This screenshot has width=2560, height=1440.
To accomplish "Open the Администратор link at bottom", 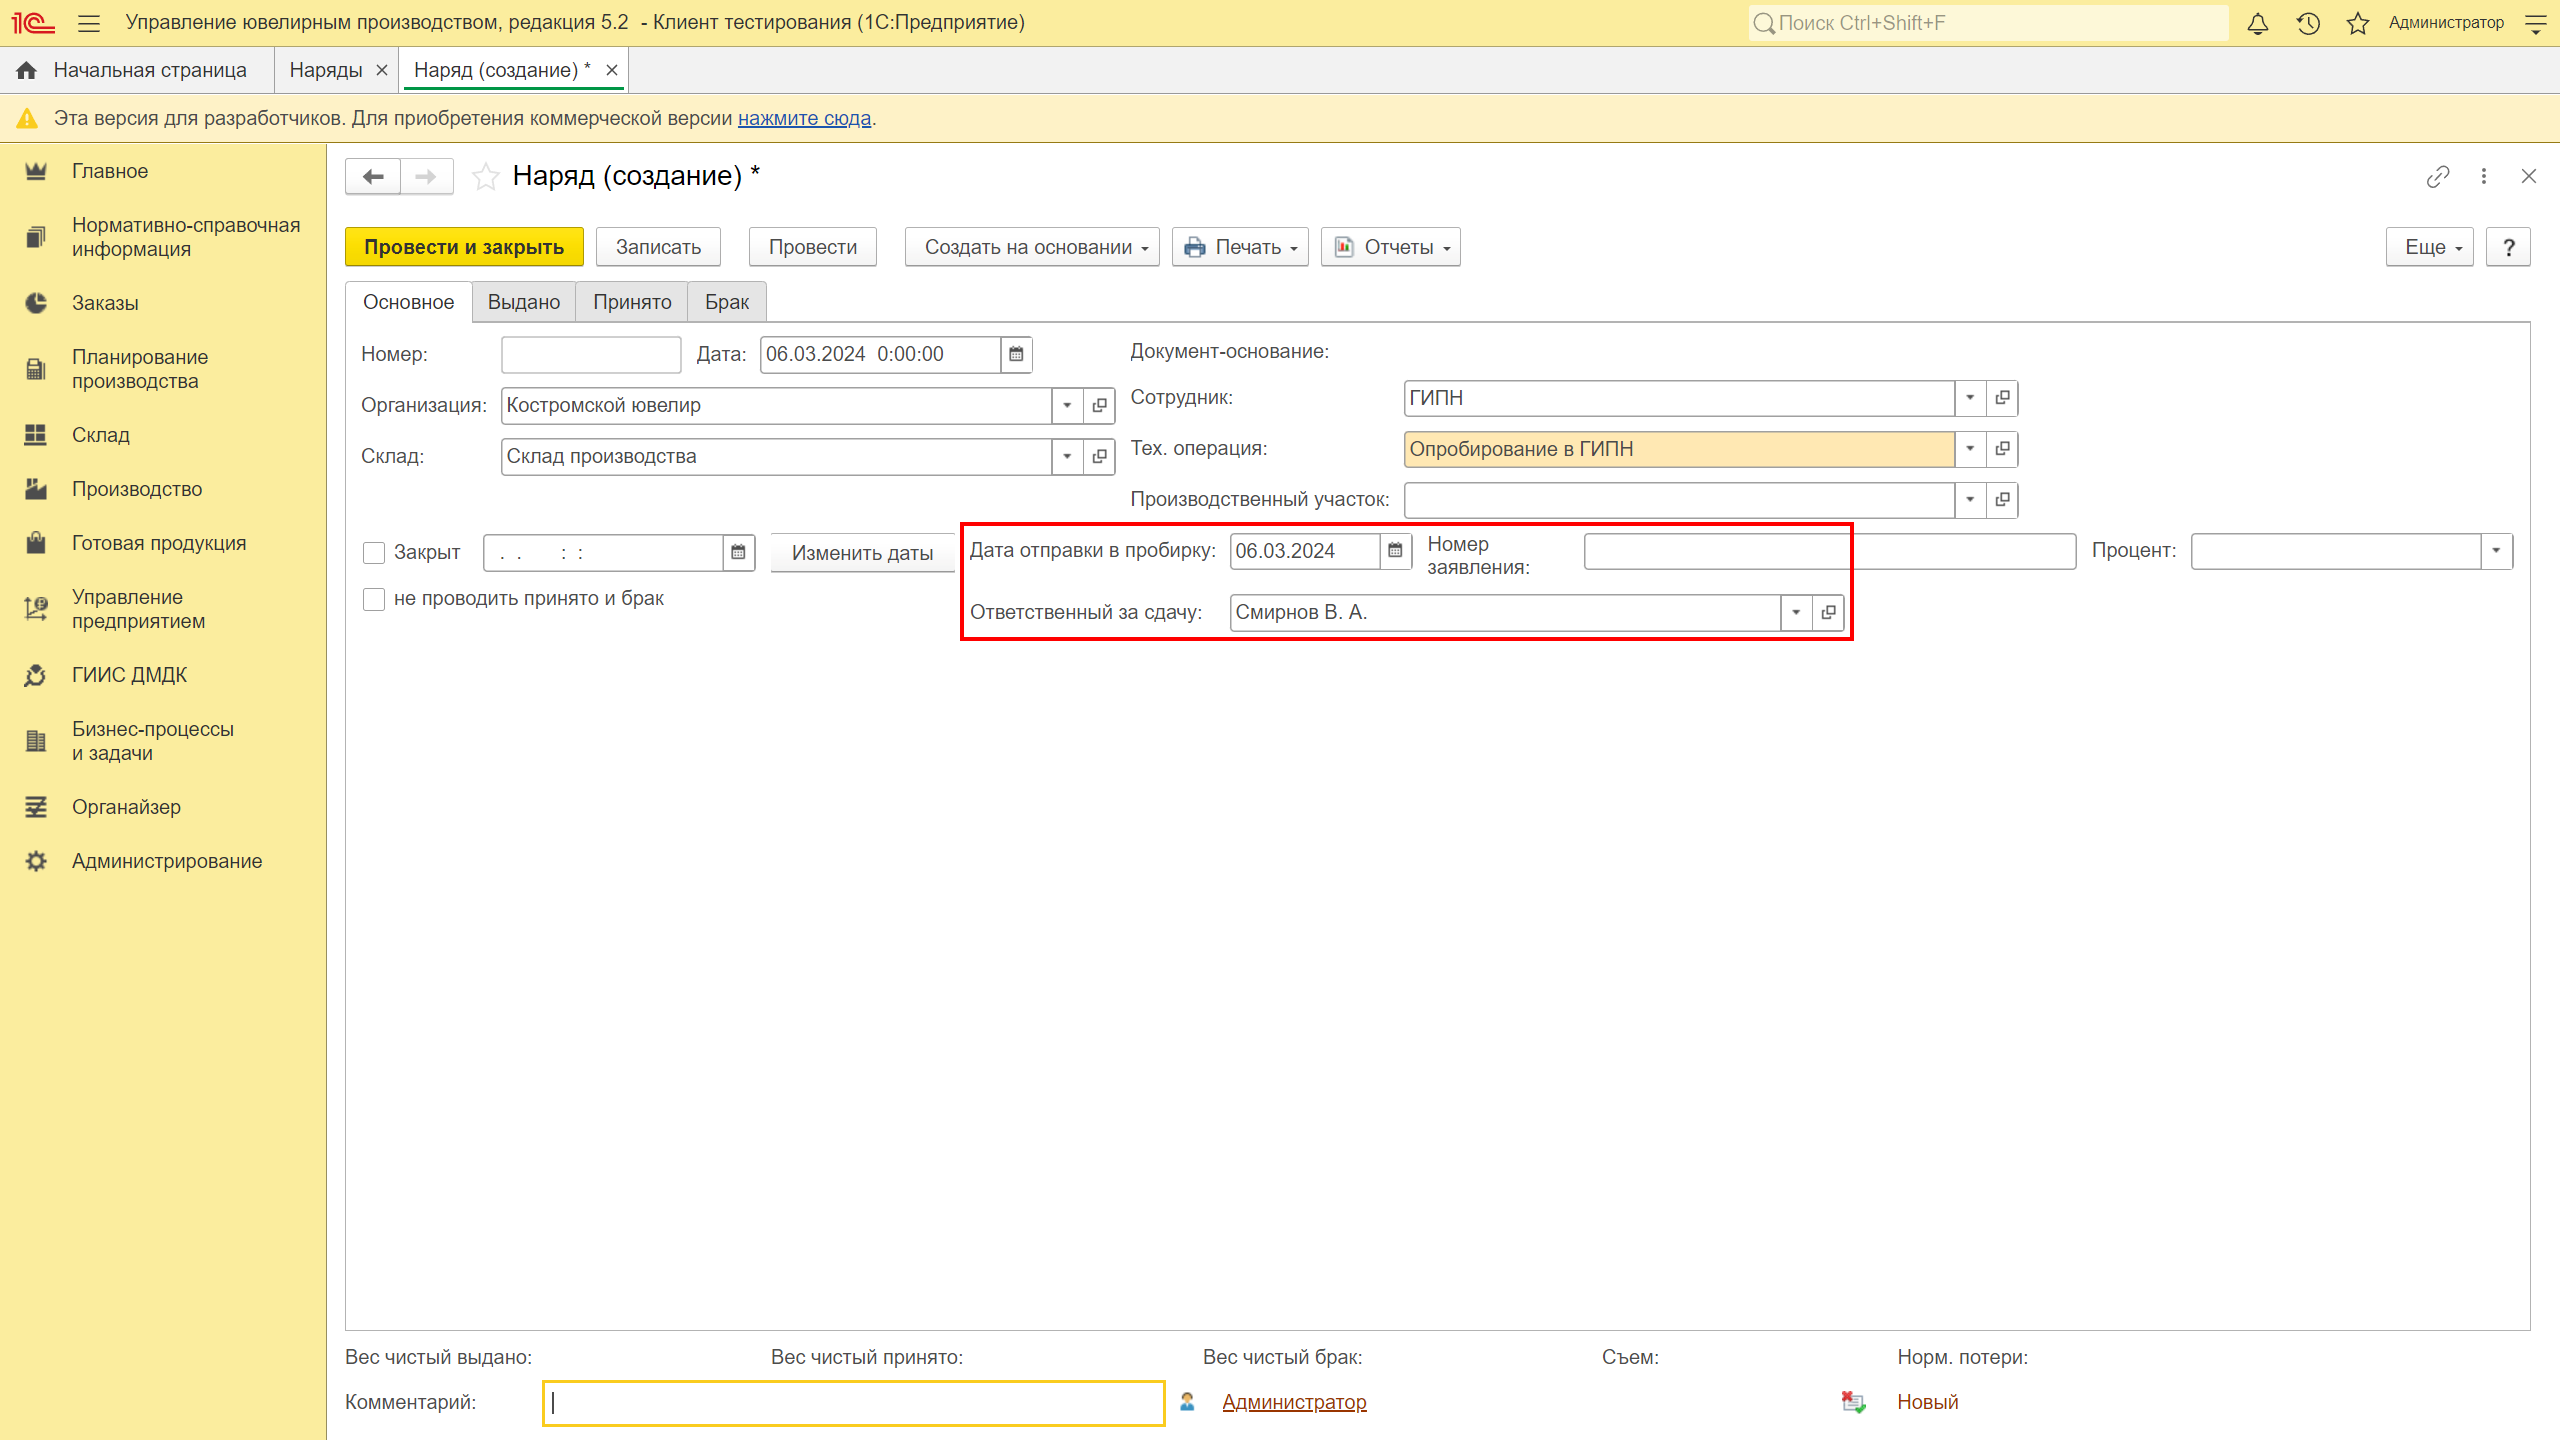I will click(x=1294, y=1402).
